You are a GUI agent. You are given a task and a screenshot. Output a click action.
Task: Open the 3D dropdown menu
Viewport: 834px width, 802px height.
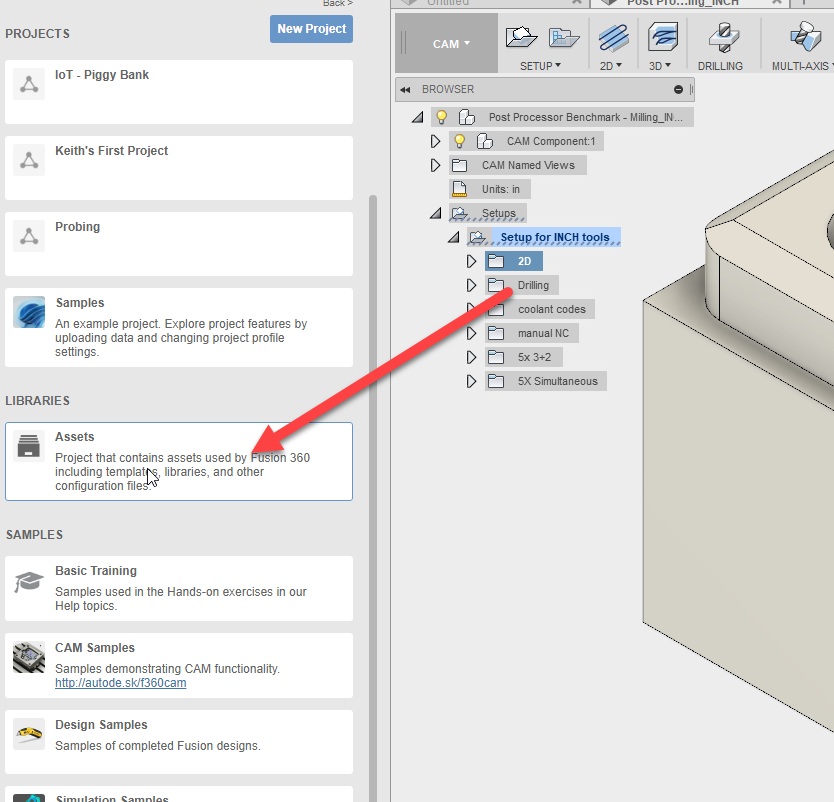(x=660, y=66)
